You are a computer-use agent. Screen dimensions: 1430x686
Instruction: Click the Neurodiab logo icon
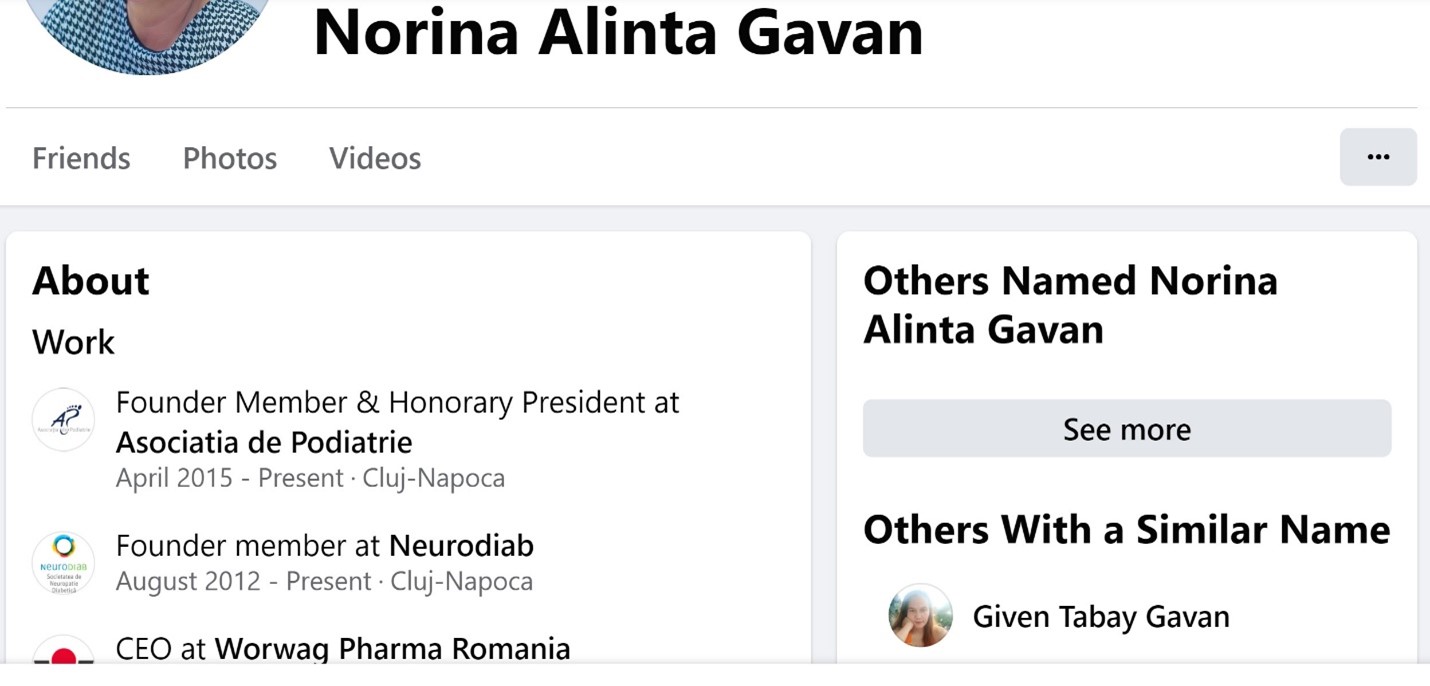63,564
